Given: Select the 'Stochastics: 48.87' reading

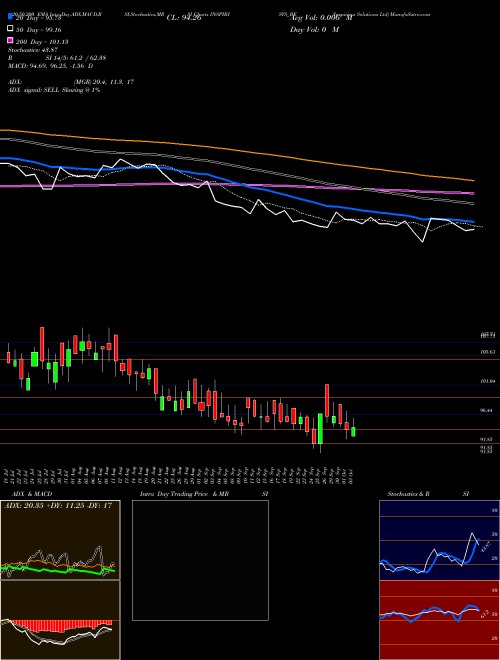Looking at the screenshot, I should click(33, 50).
